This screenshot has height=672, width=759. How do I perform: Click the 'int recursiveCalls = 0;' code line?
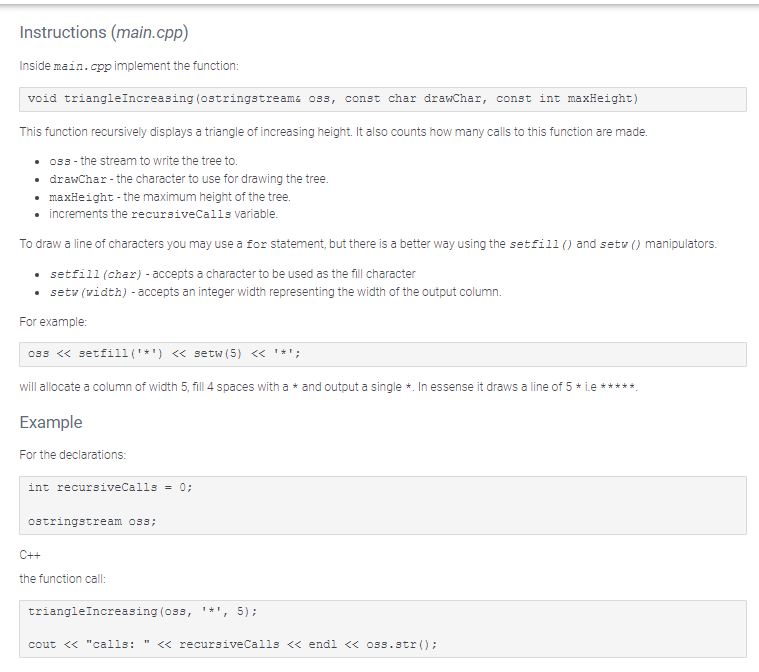[x=110, y=488]
